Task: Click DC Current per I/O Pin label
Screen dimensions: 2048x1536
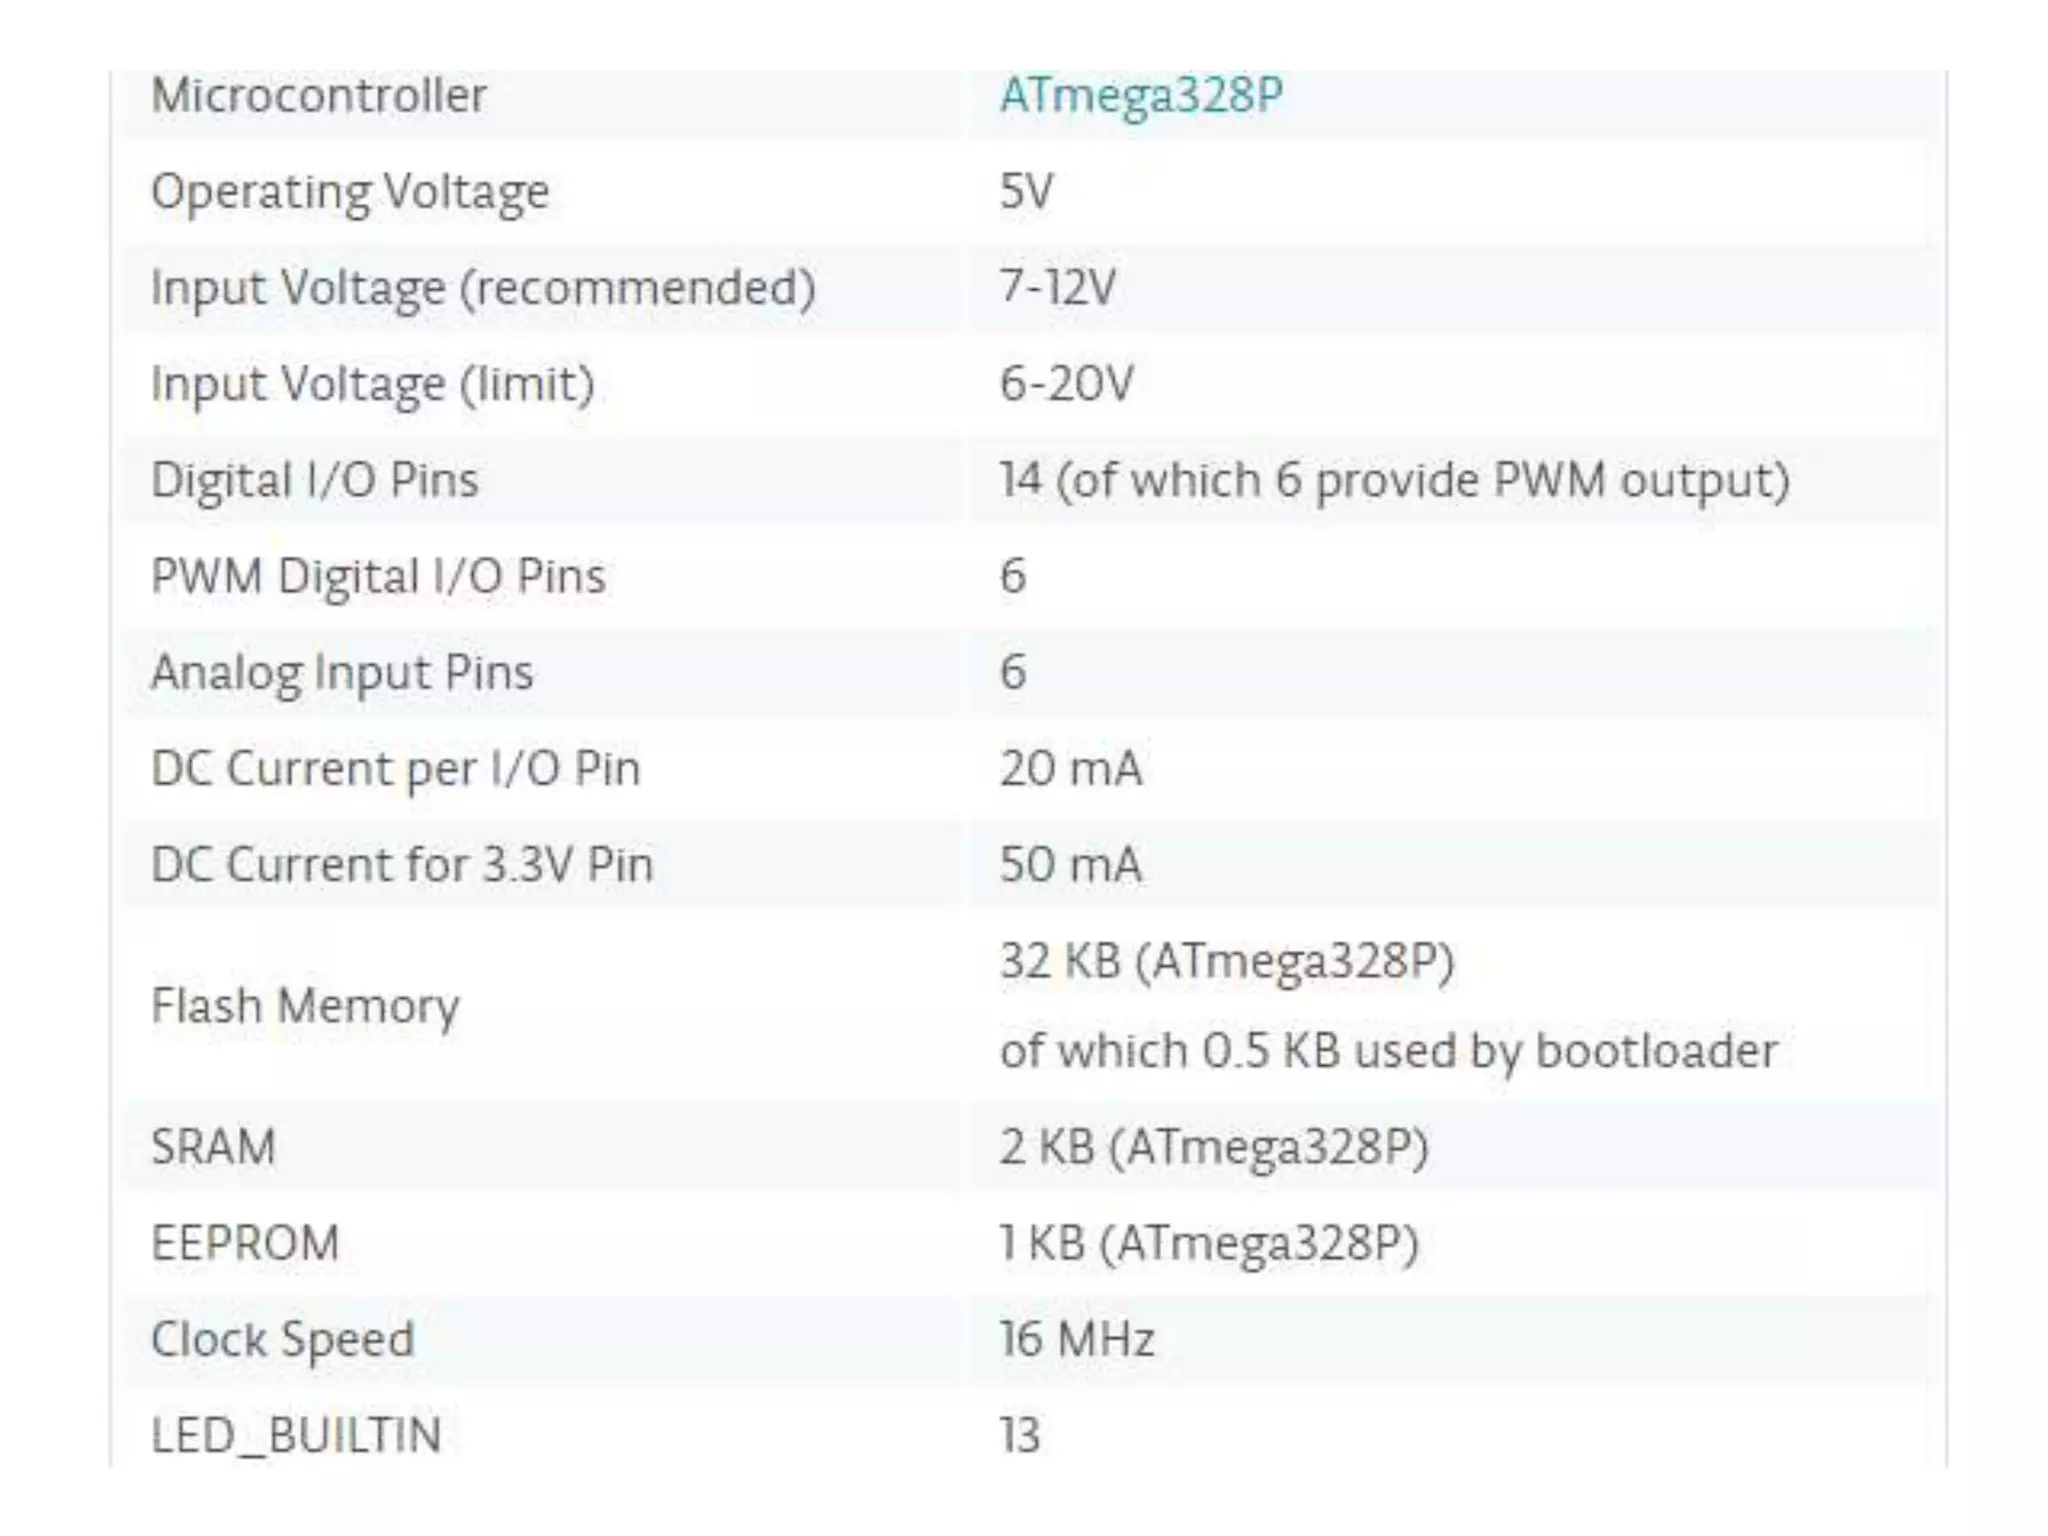Action: pyautogui.click(x=395, y=769)
